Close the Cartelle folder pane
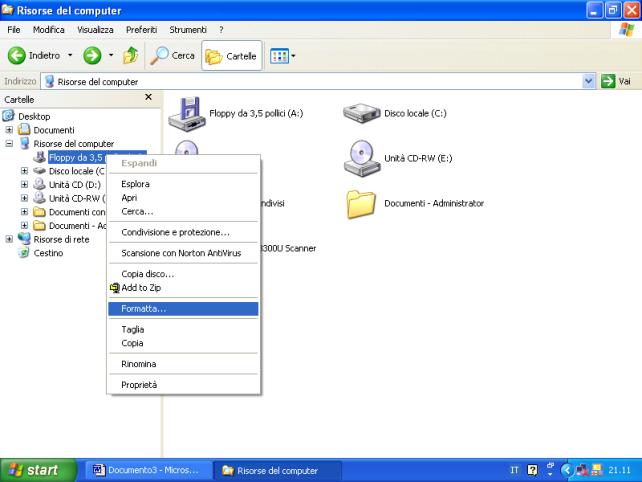The height and width of the screenshot is (482, 642). (x=149, y=97)
